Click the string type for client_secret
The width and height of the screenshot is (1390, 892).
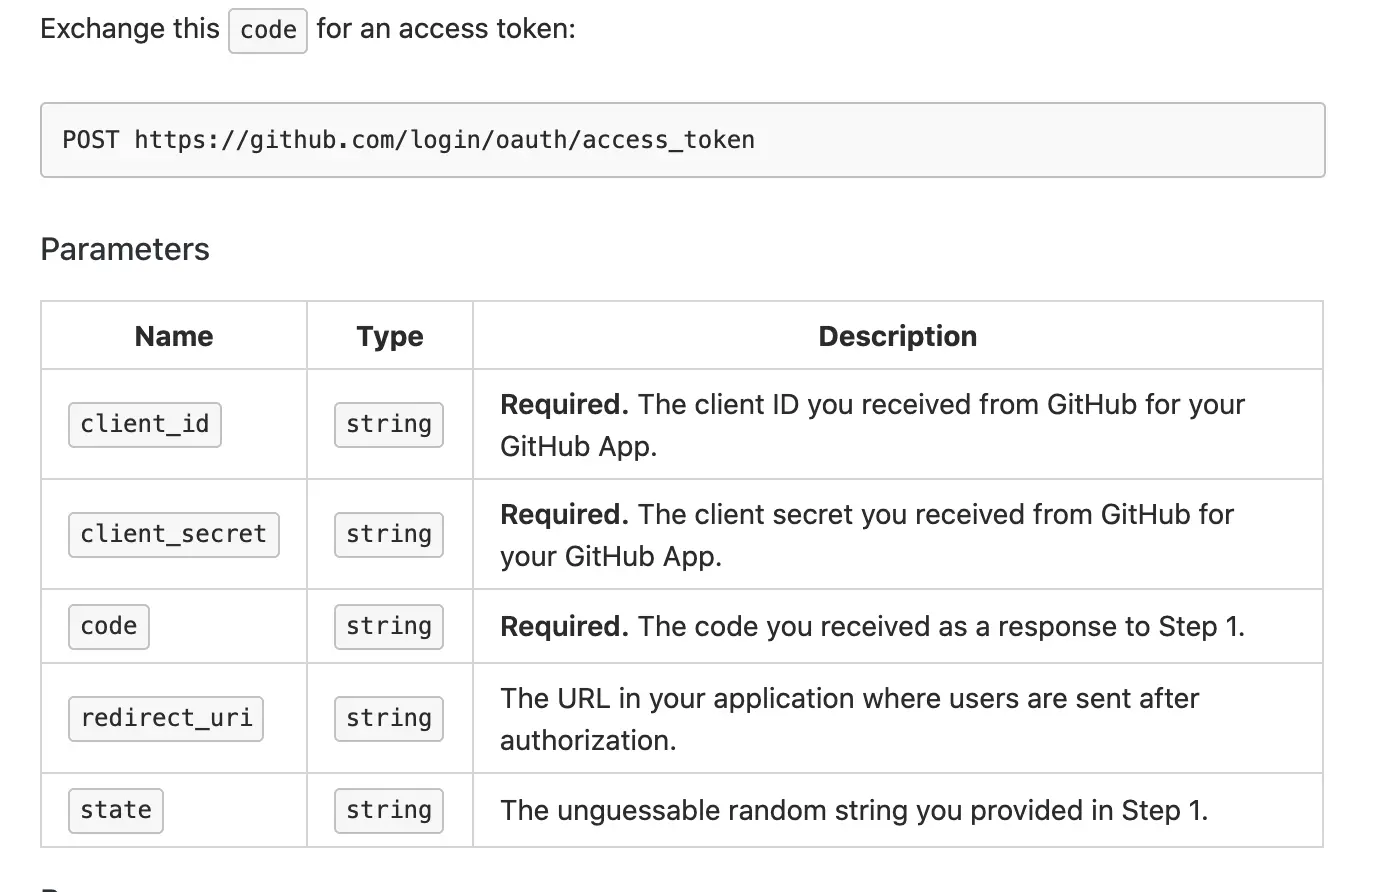389,534
